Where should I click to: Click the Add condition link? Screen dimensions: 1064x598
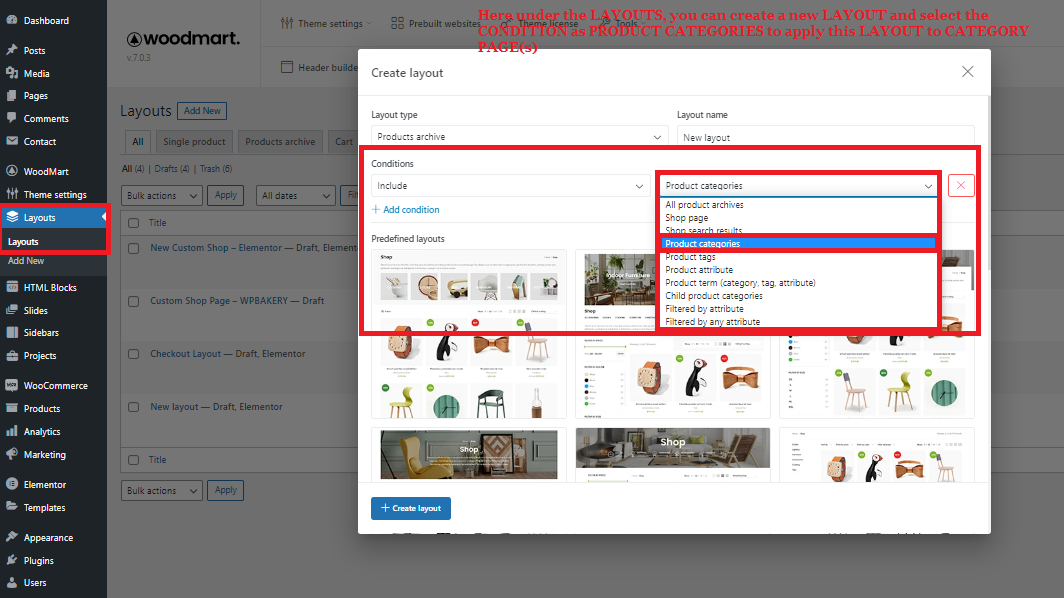(x=406, y=209)
